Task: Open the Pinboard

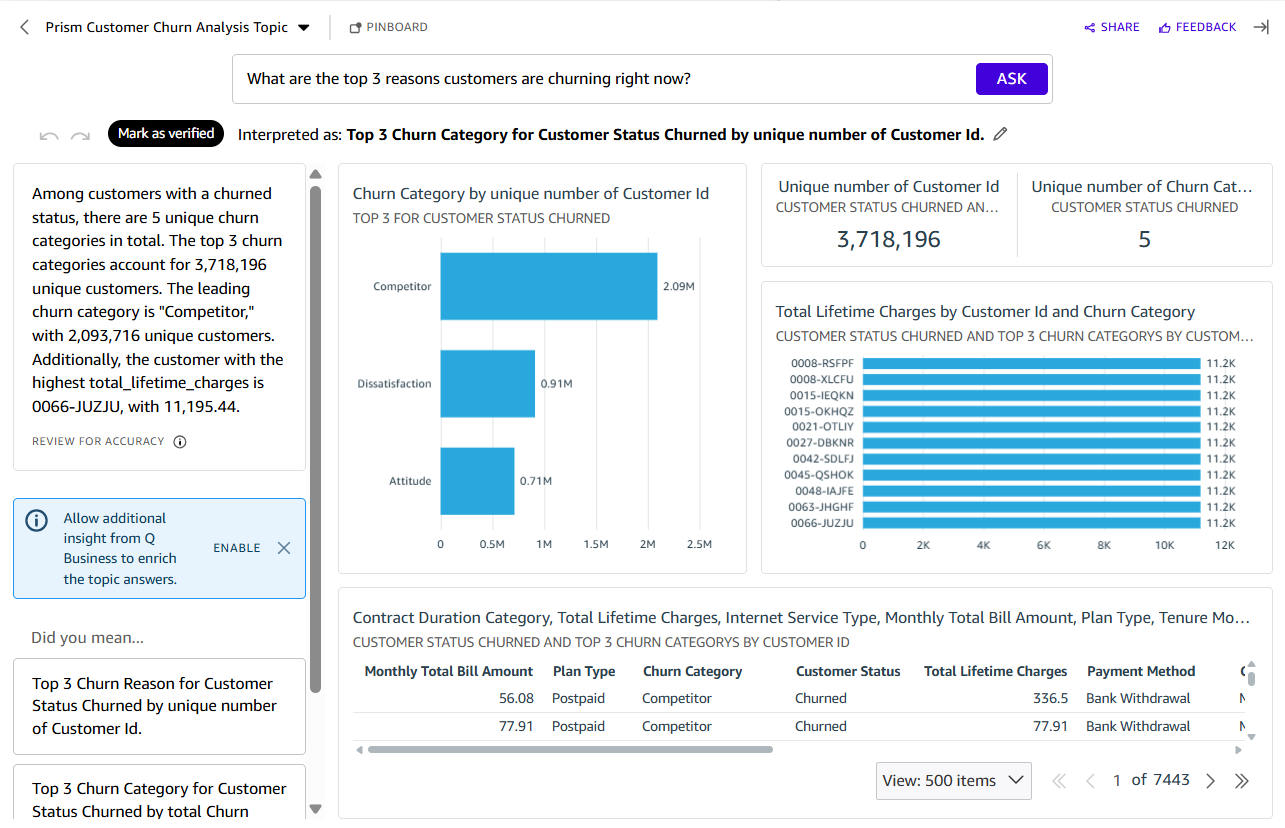Action: [x=388, y=28]
